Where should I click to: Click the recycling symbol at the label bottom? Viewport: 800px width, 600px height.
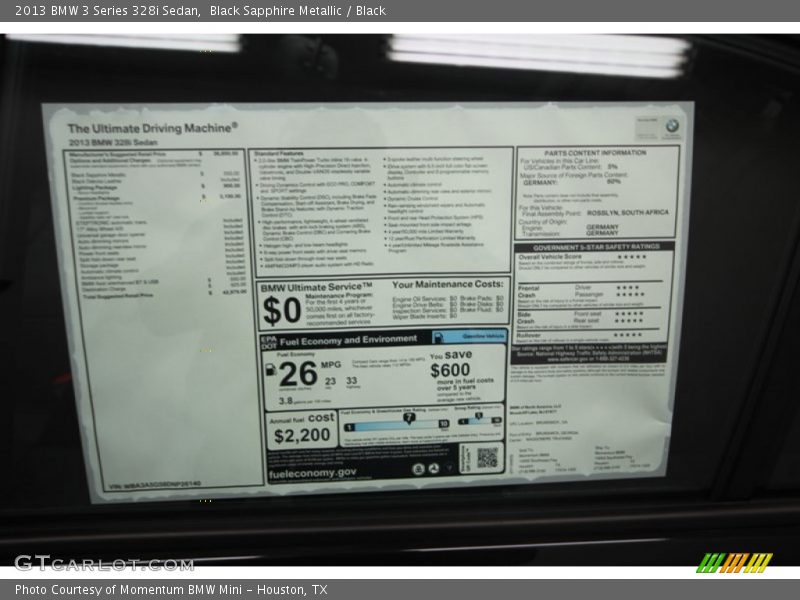434,468
